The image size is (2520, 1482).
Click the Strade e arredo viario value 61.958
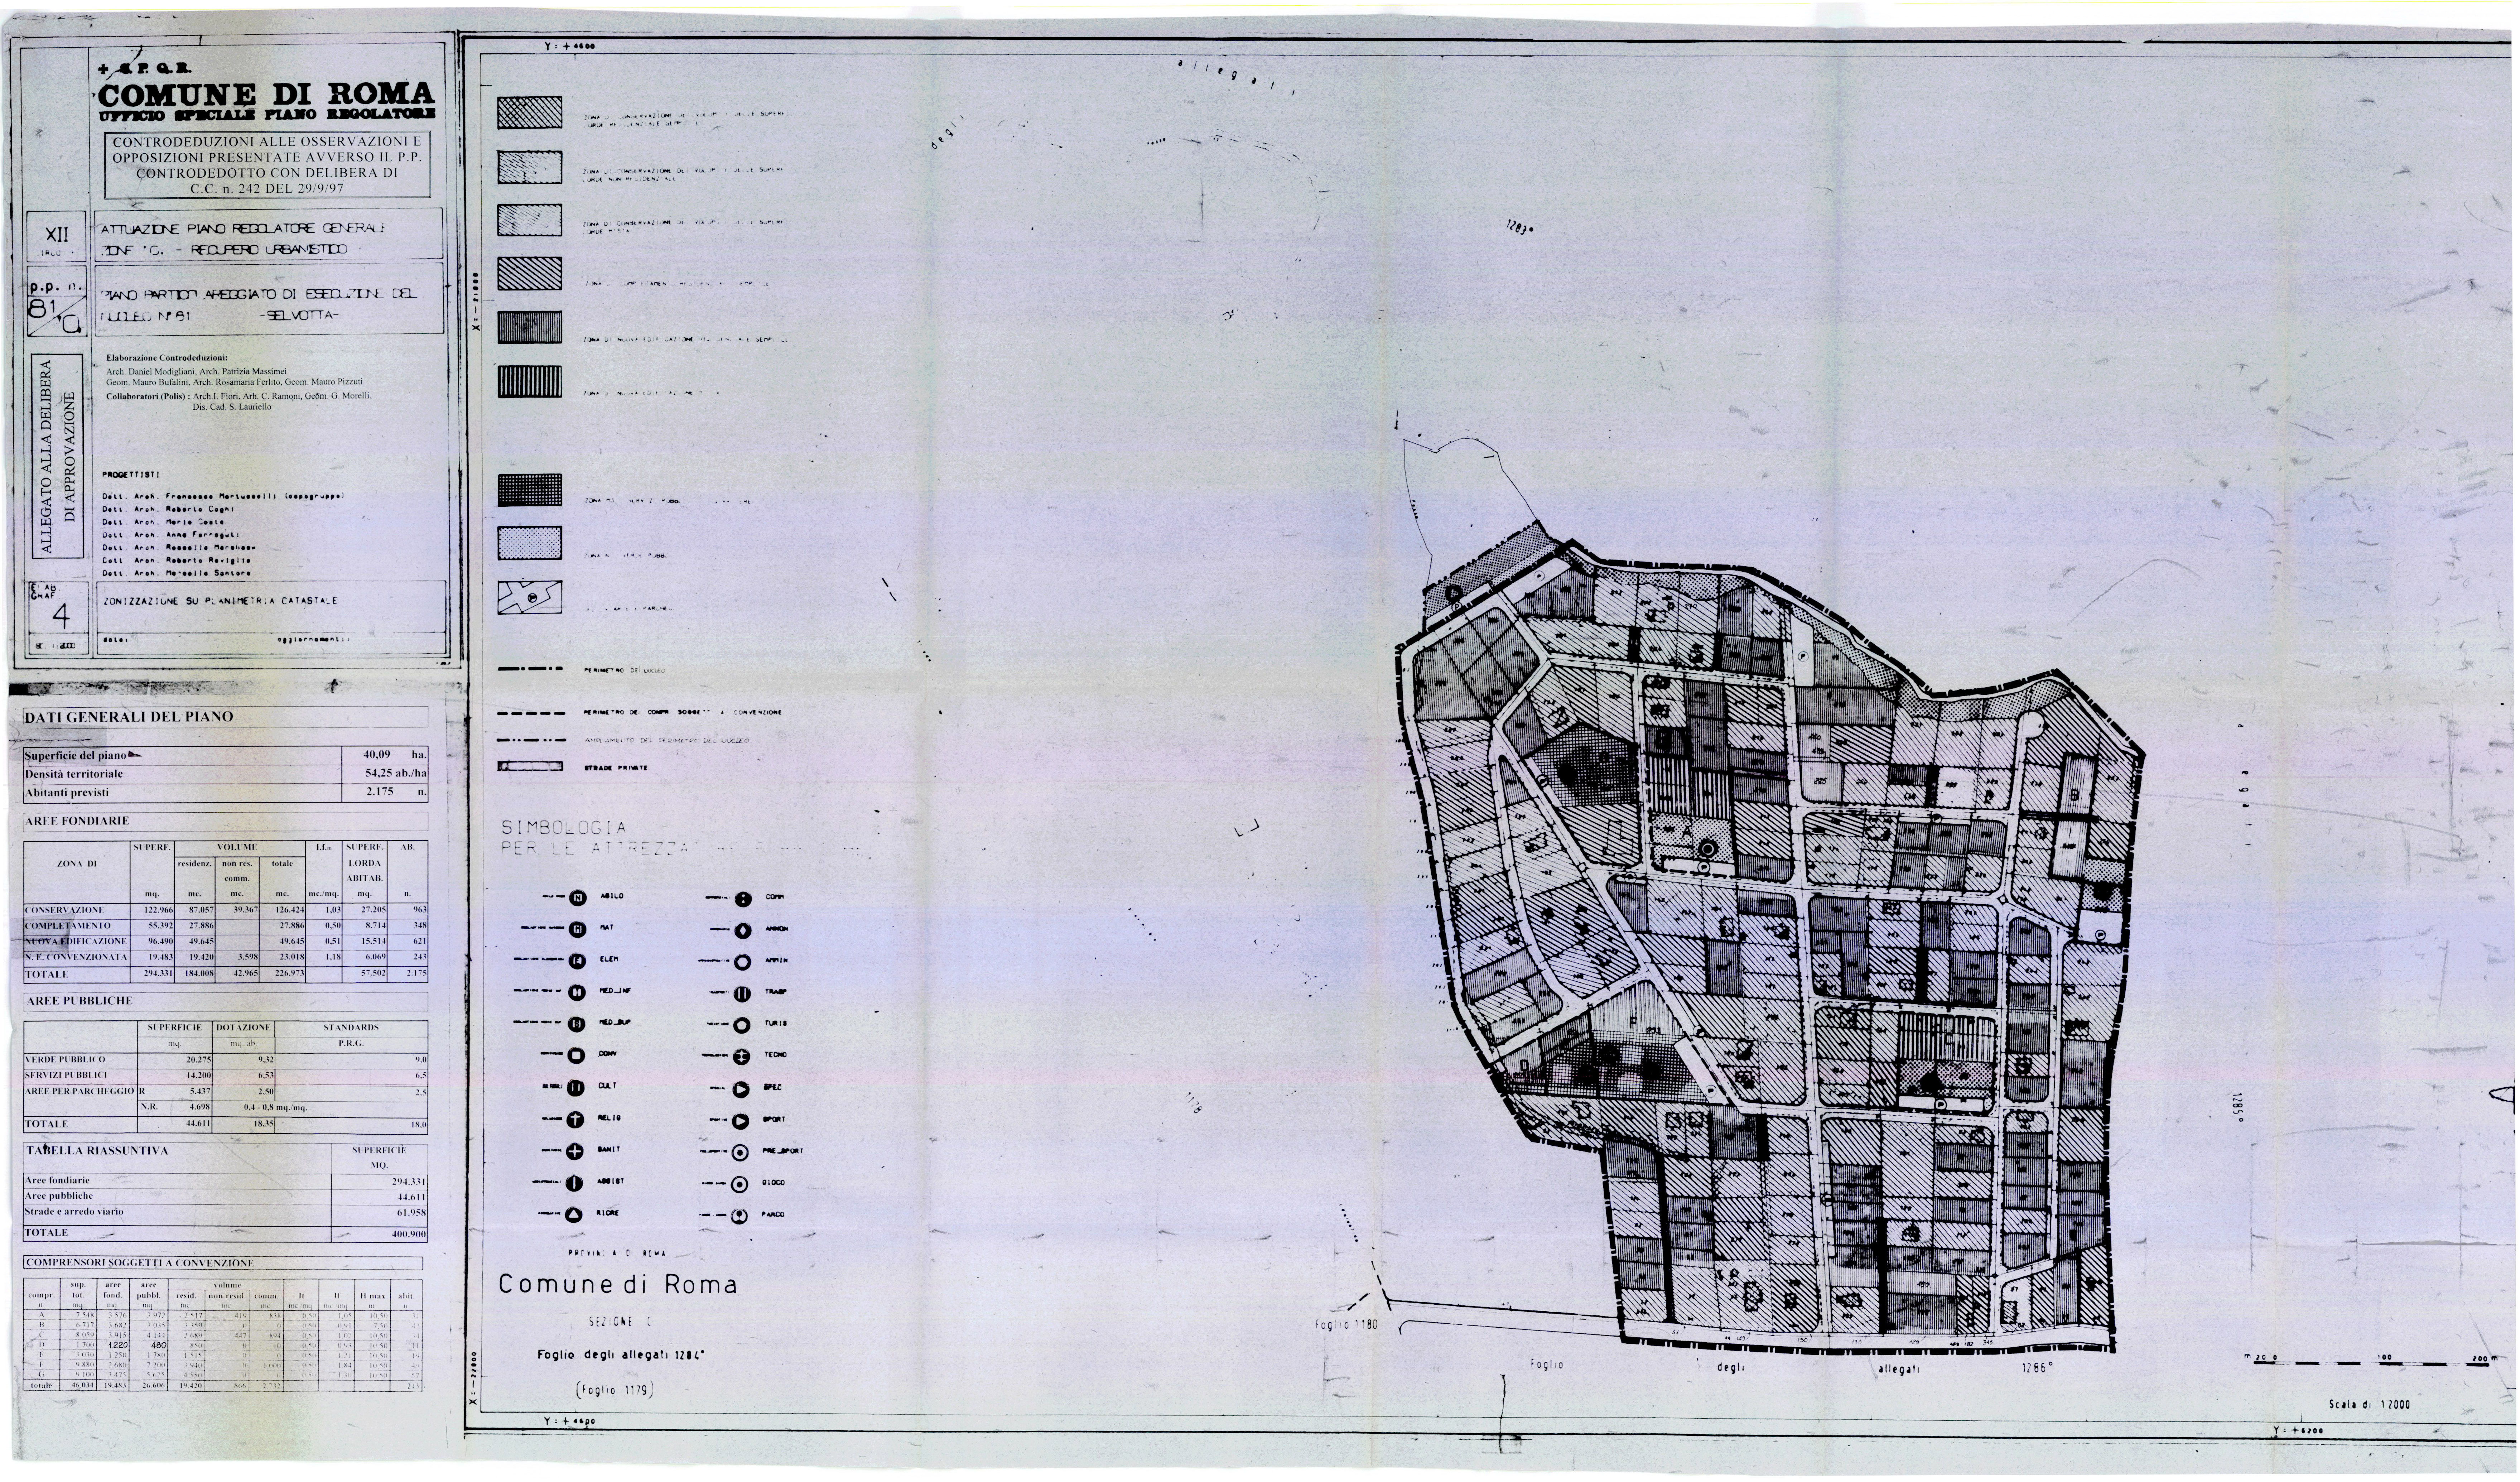pyautogui.click(x=412, y=1213)
